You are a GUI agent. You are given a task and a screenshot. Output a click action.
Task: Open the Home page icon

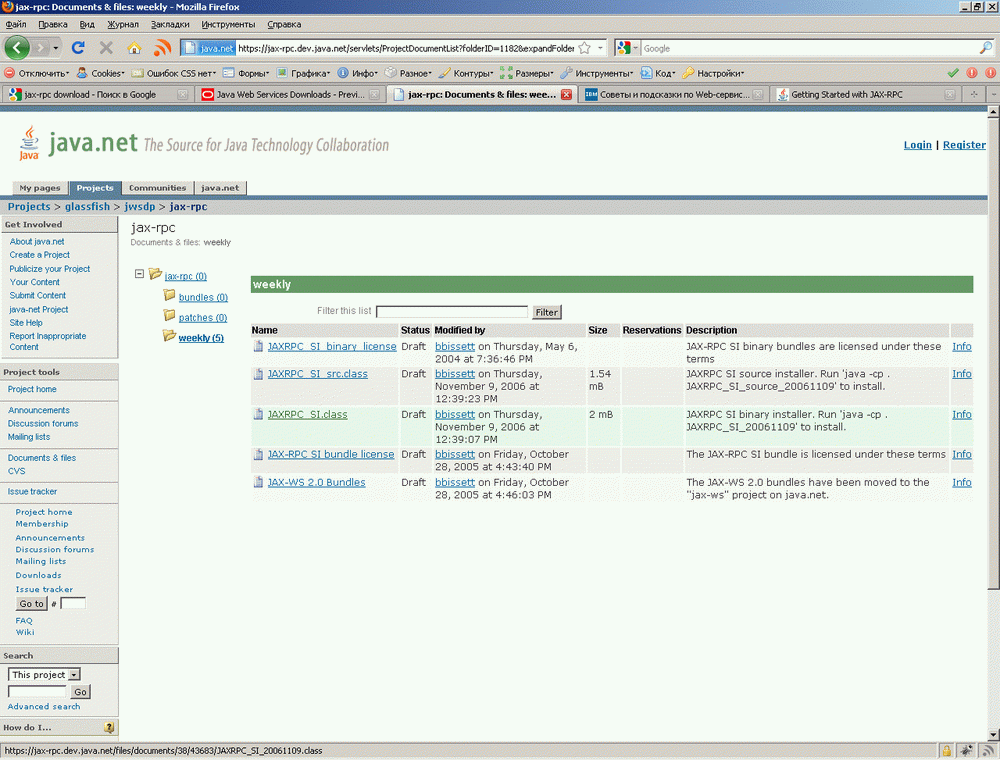click(134, 48)
